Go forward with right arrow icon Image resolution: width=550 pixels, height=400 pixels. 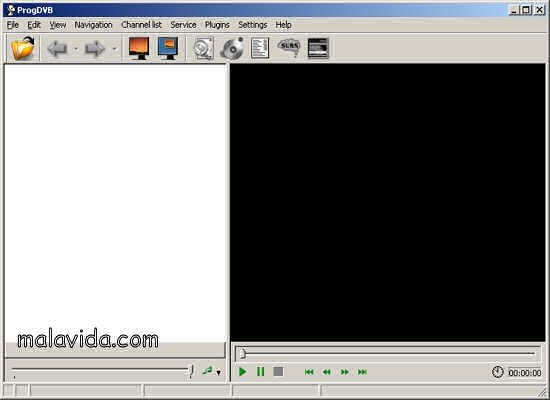[95, 48]
